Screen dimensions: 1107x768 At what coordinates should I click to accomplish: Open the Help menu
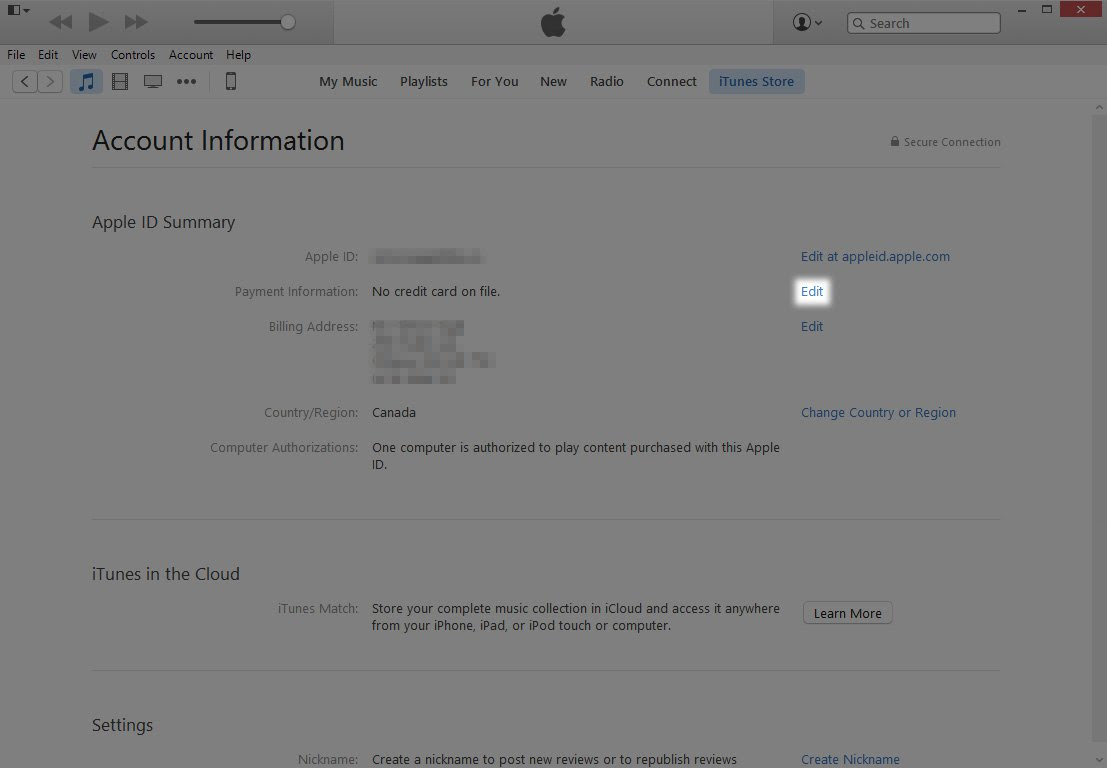pos(238,54)
